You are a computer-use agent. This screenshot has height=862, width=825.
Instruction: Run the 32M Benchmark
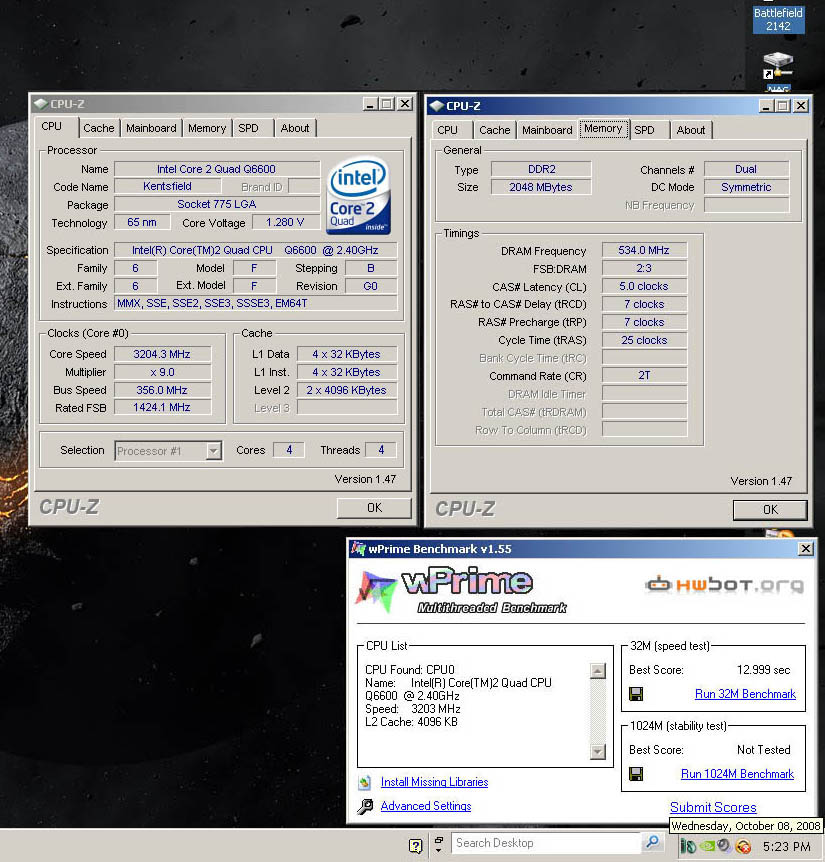pyautogui.click(x=745, y=694)
